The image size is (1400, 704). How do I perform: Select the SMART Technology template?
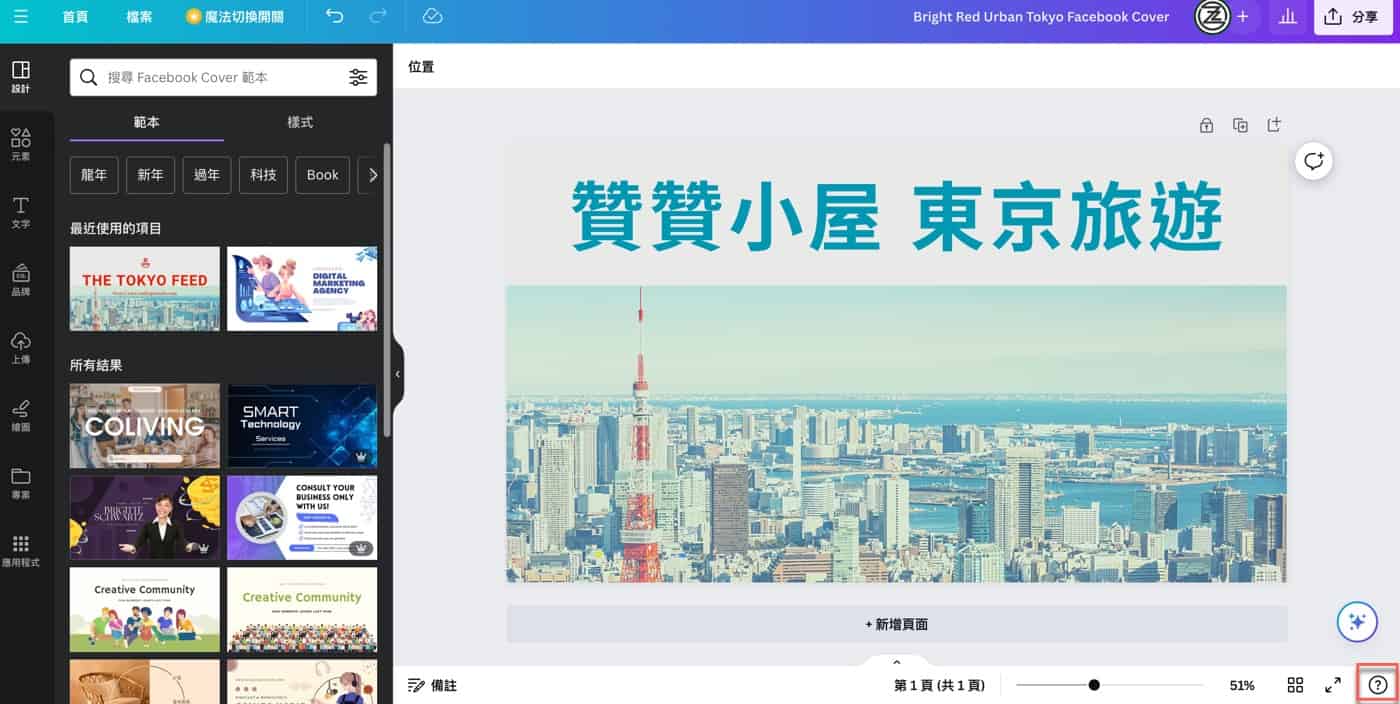click(x=302, y=426)
